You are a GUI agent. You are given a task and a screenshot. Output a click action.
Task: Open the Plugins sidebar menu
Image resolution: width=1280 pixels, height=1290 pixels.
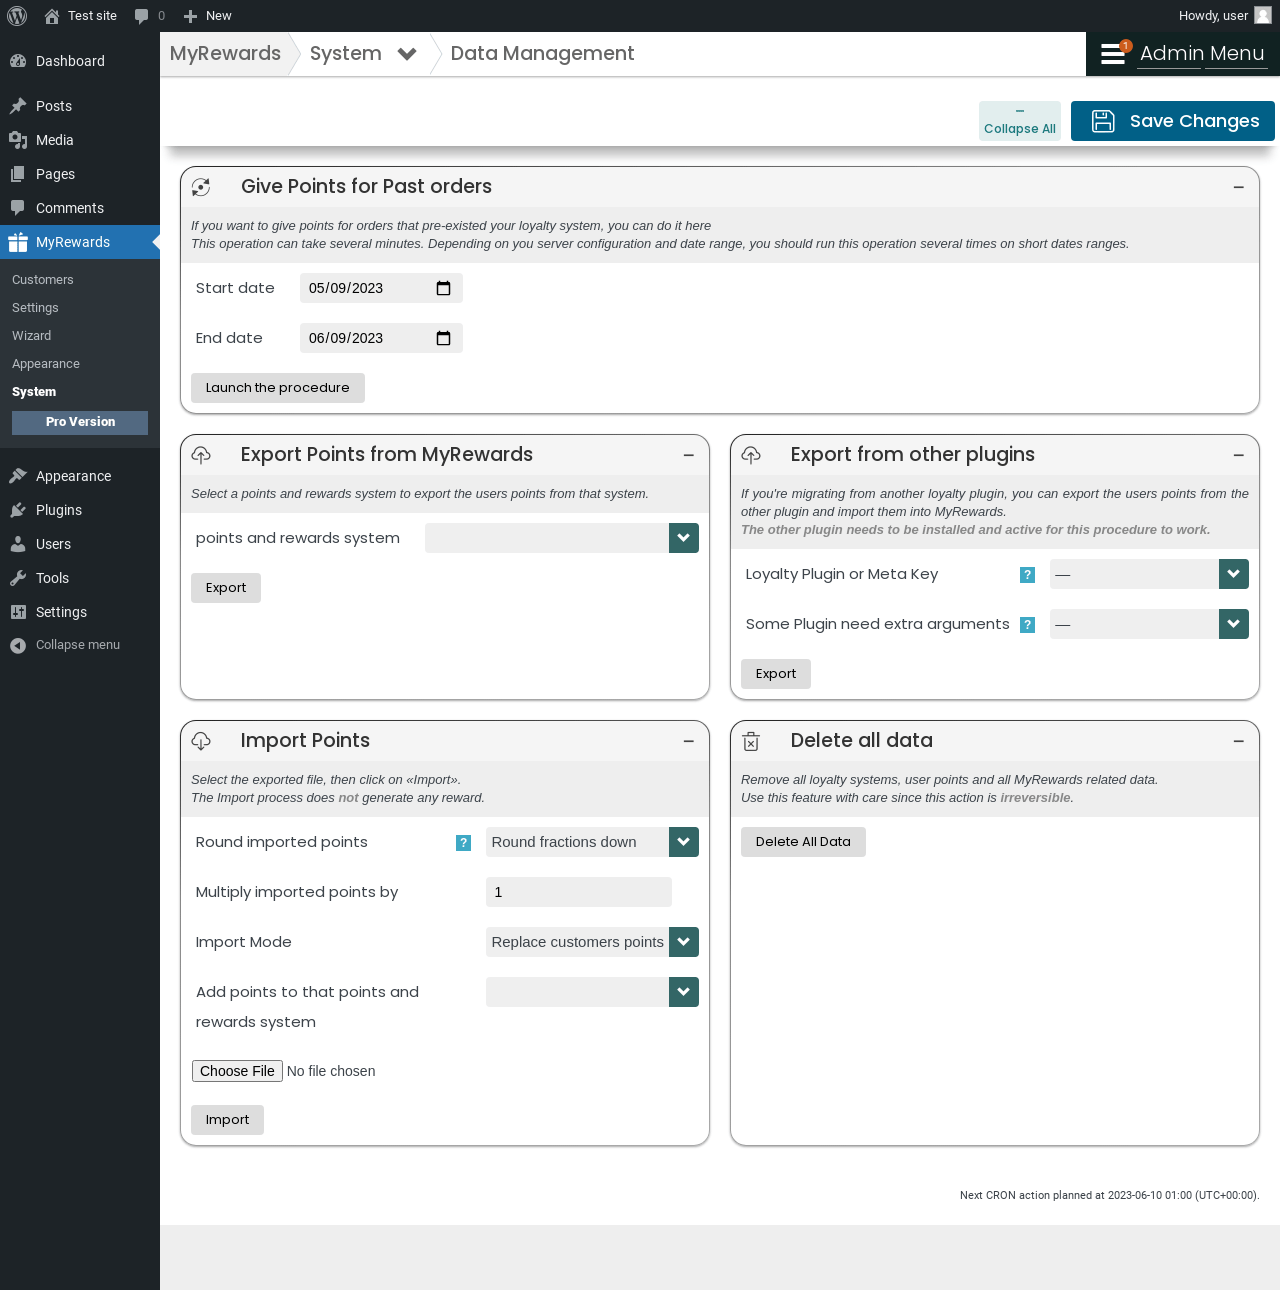(59, 510)
